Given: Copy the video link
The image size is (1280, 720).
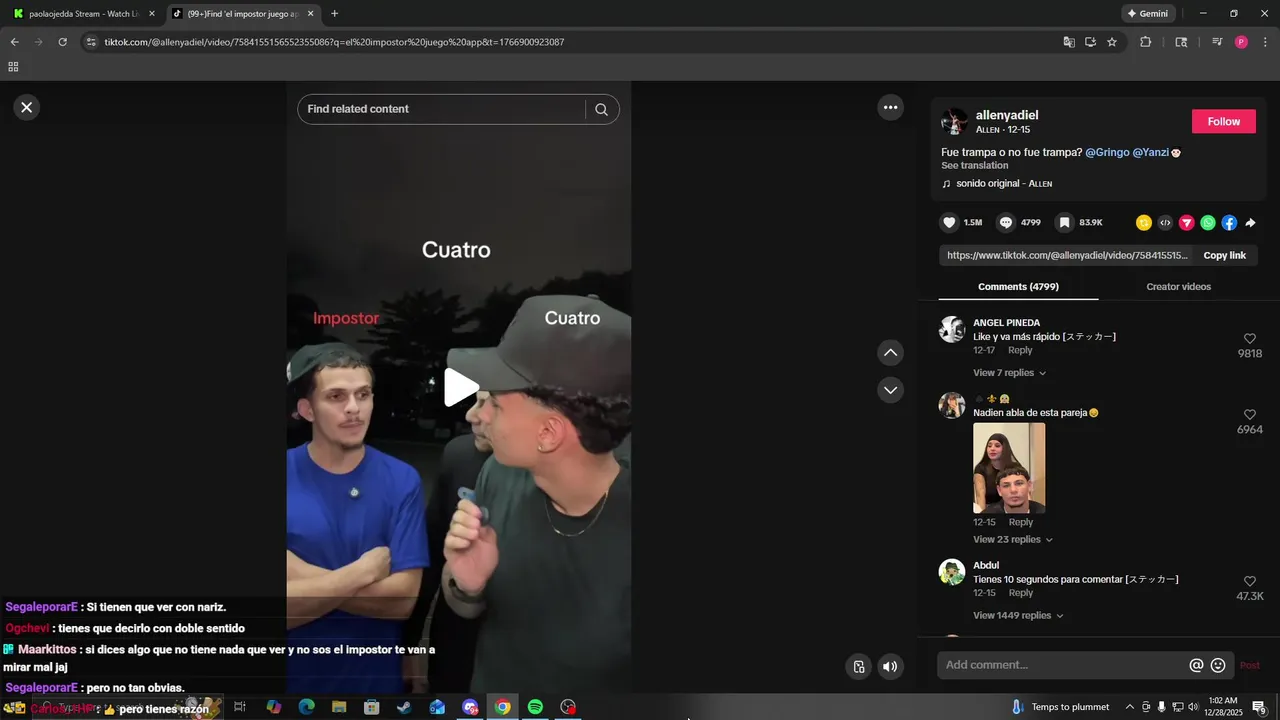Looking at the screenshot, I should tap(1224, 255).
